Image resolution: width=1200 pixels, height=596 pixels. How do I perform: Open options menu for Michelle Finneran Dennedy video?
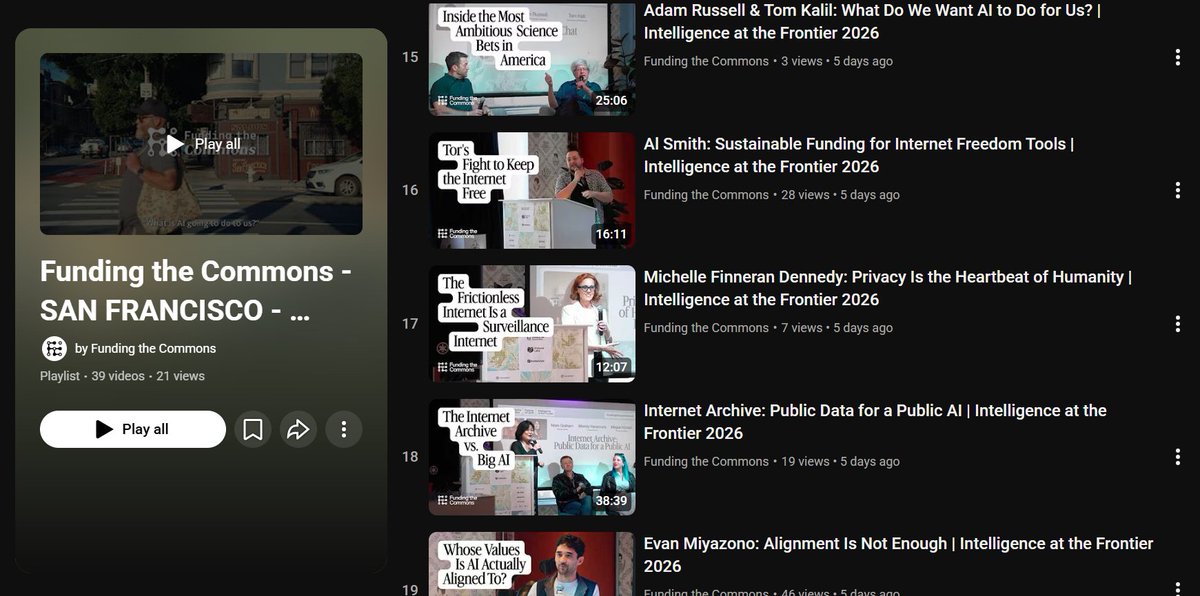coord(1177,323)
